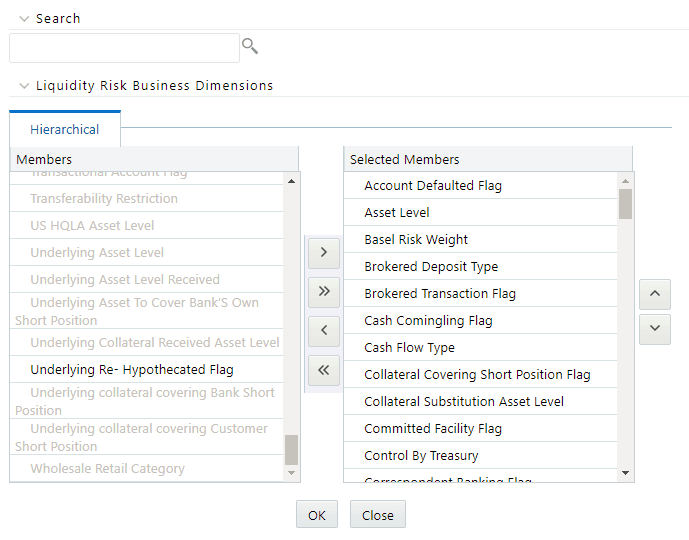The image size is (689, 540).
Task: Select US HQLA Asset Level member
Action: point(147,225)
